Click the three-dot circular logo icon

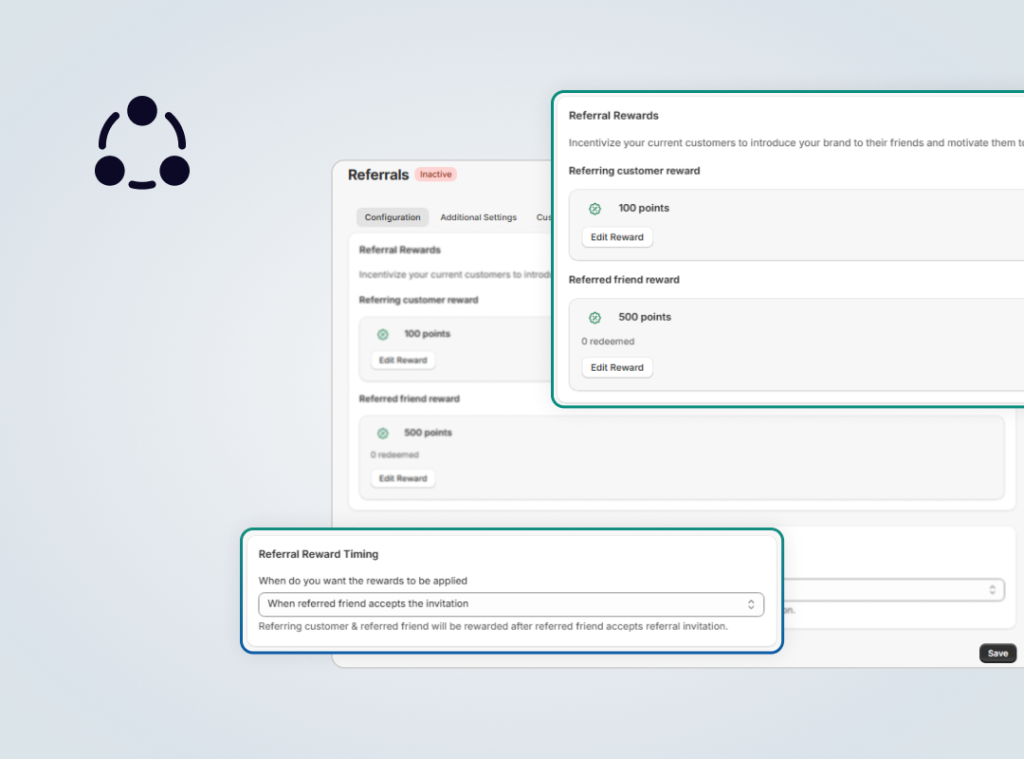142,143
